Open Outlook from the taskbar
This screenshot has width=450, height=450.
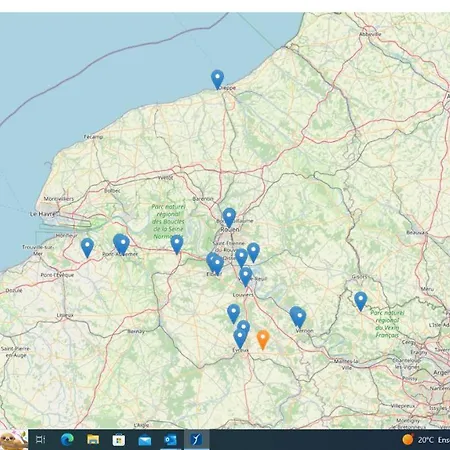(x=170, y=440)
